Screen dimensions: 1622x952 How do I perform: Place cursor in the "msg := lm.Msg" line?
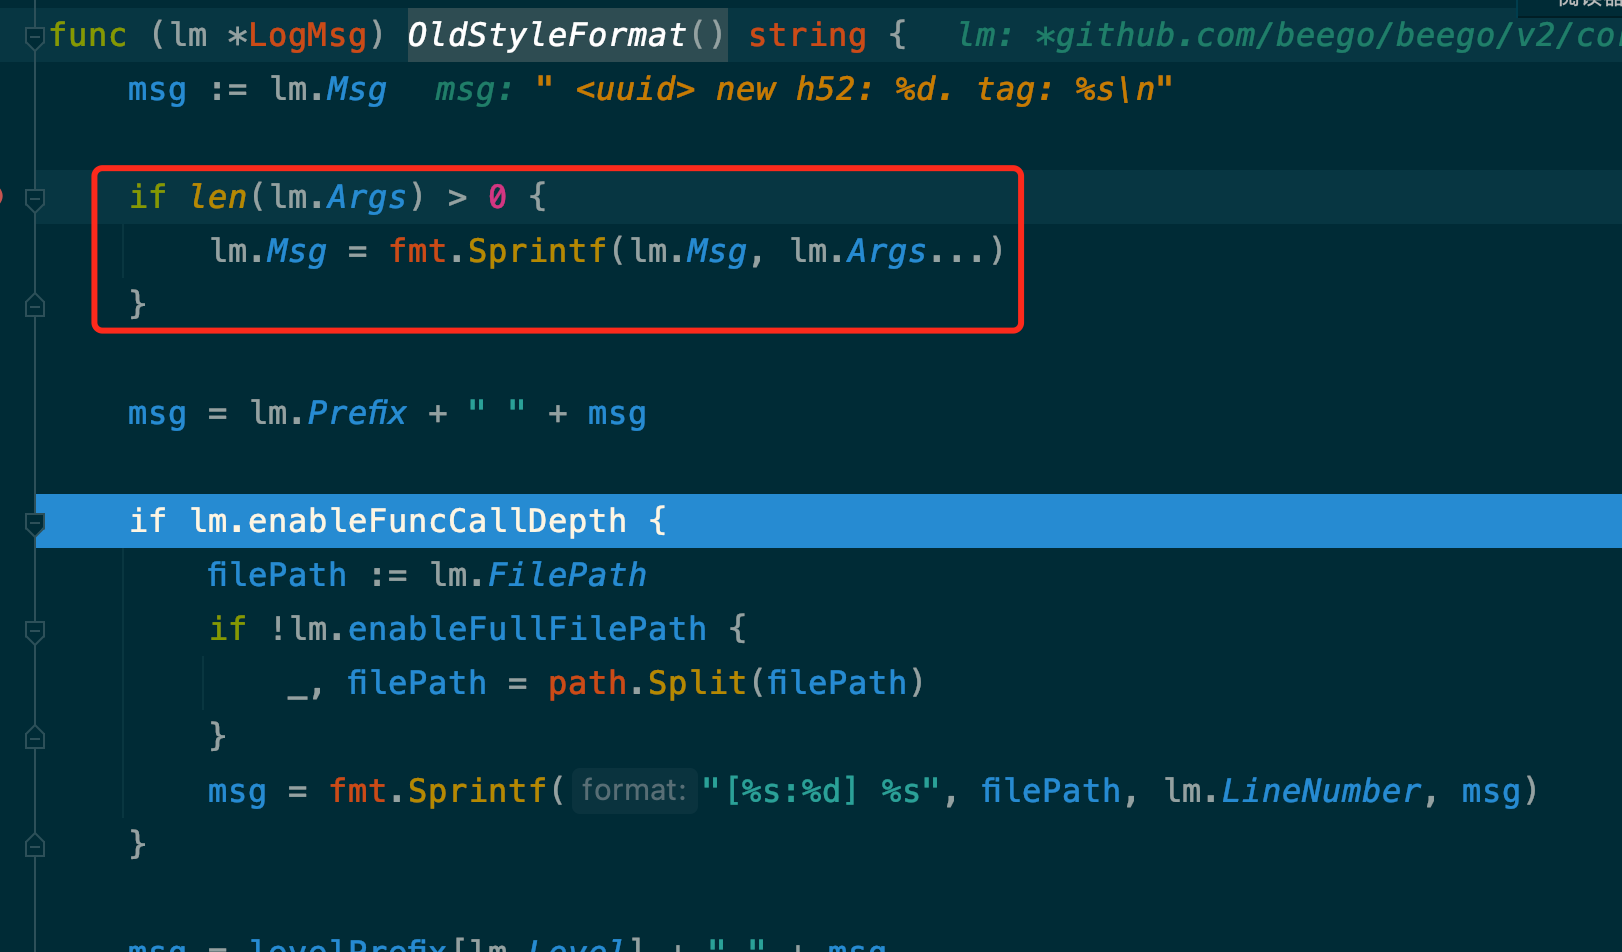(x=250, y=89)
